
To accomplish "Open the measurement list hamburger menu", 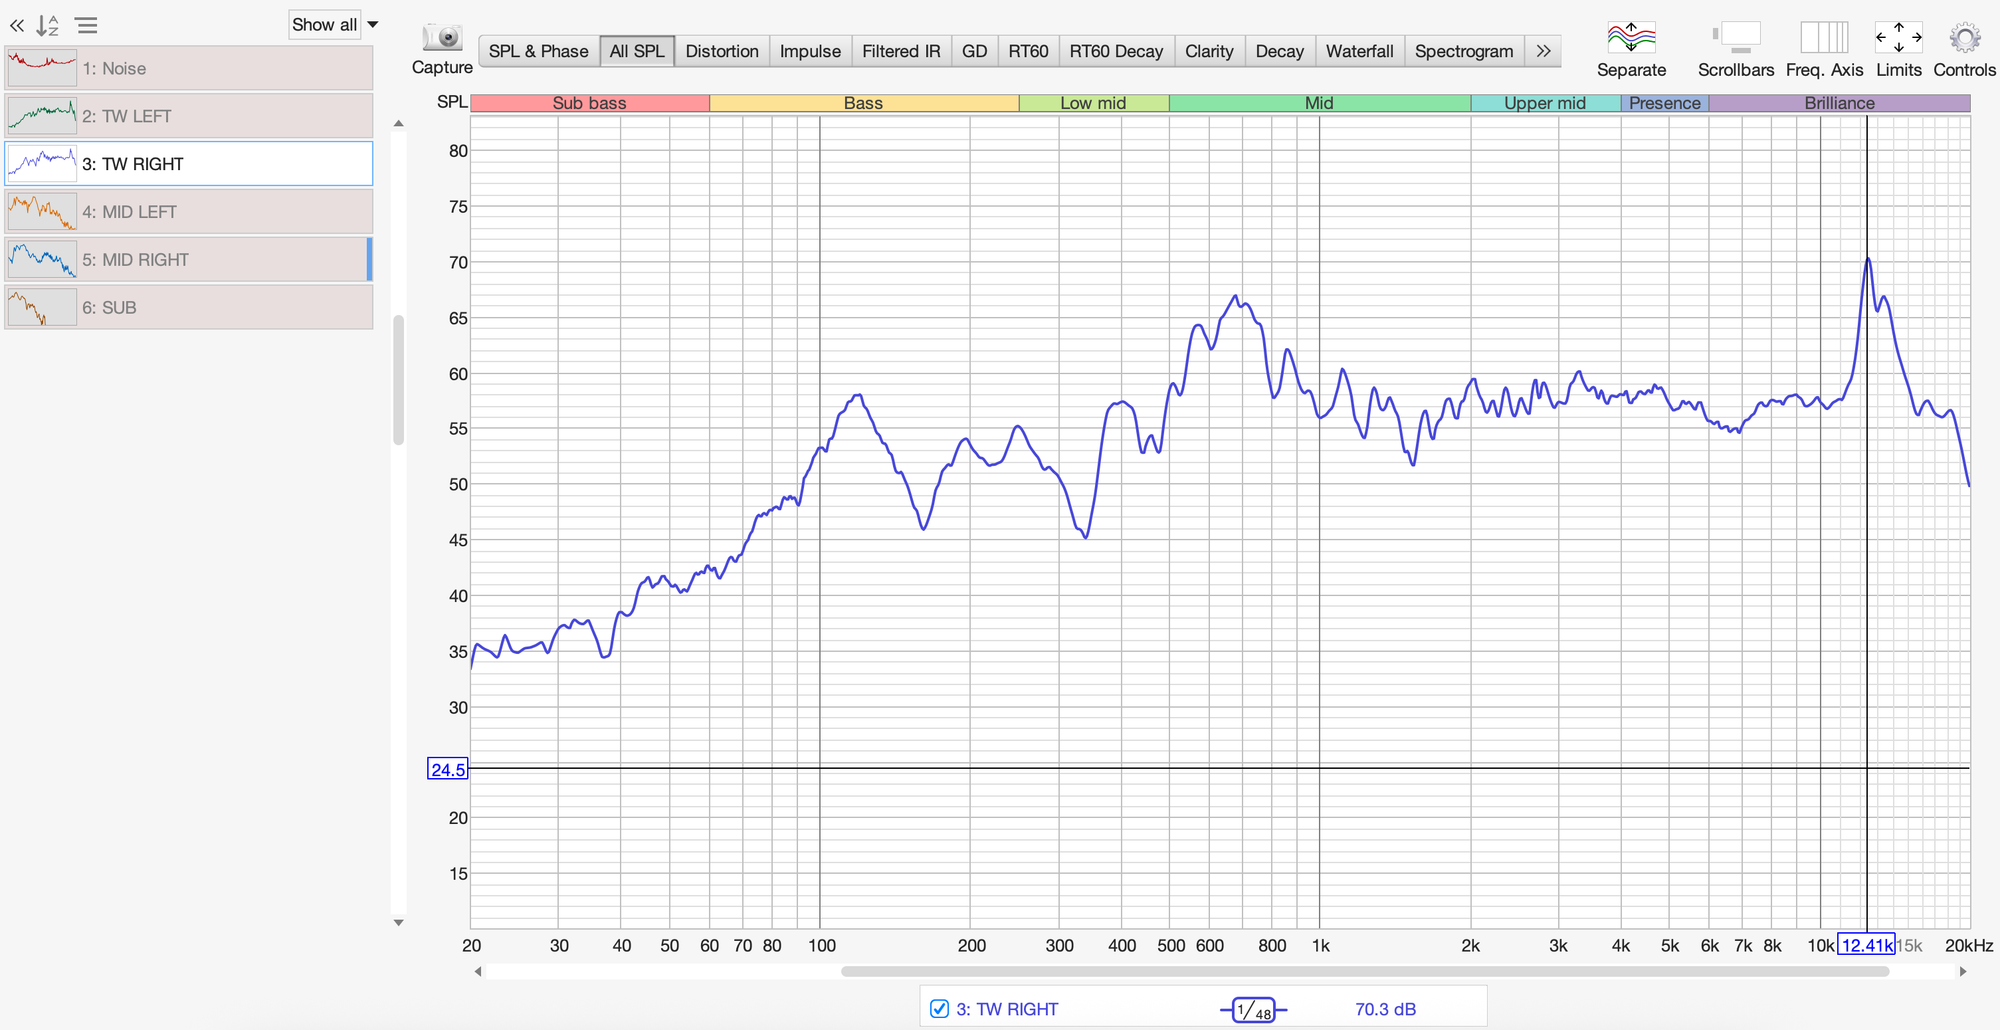I will coord(87,26).
